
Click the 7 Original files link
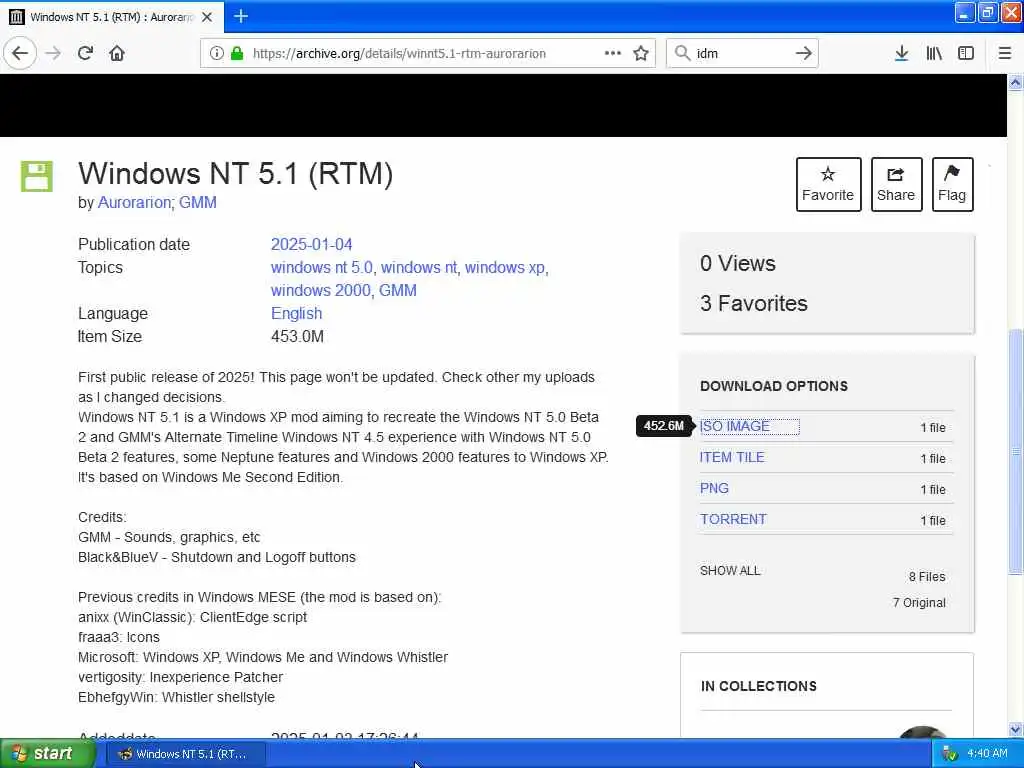point(919,603)
